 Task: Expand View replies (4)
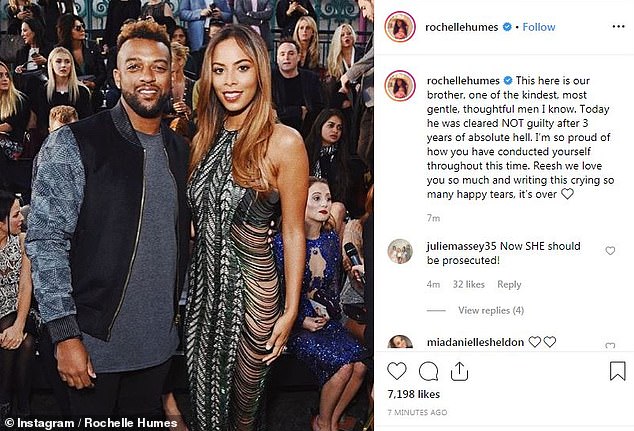click(491, 310)
